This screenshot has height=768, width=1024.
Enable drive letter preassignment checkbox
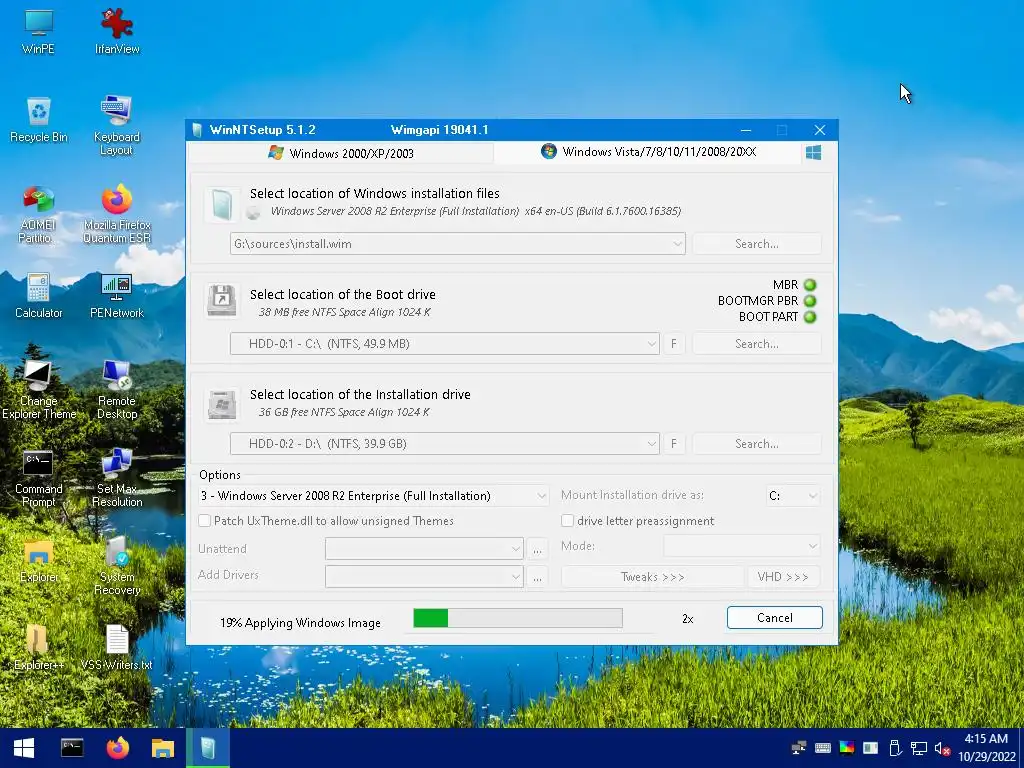(568, 520)
